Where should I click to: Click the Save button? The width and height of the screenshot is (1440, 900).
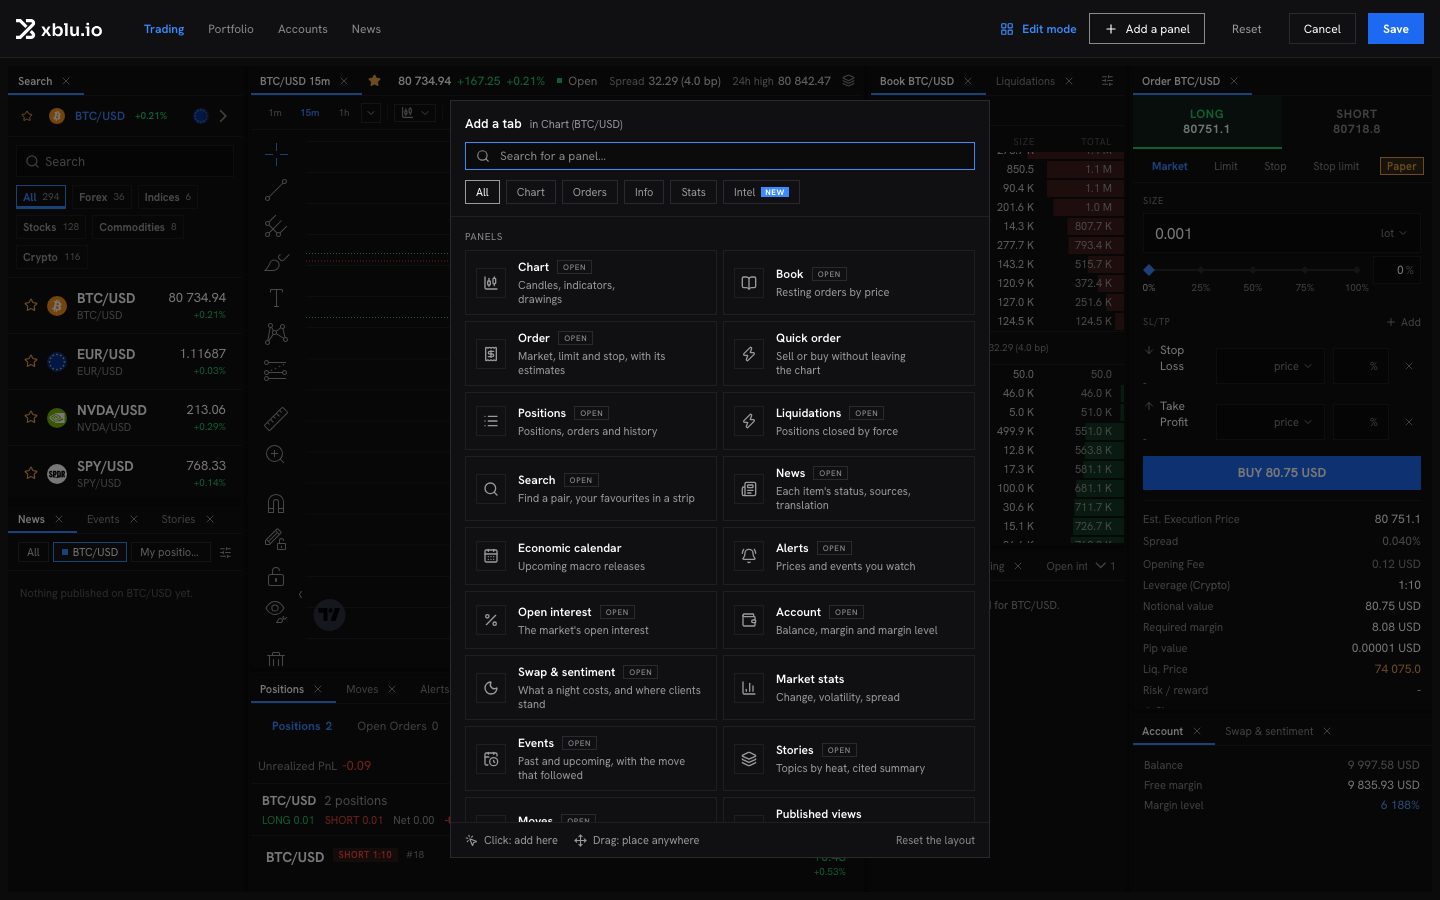(1396, 29)
